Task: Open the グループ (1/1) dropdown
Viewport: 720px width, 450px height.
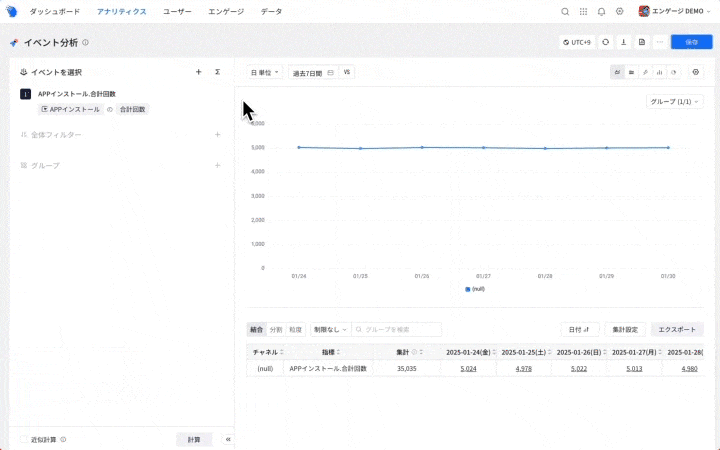Action: pyautogui.click(x=675, y=101)
